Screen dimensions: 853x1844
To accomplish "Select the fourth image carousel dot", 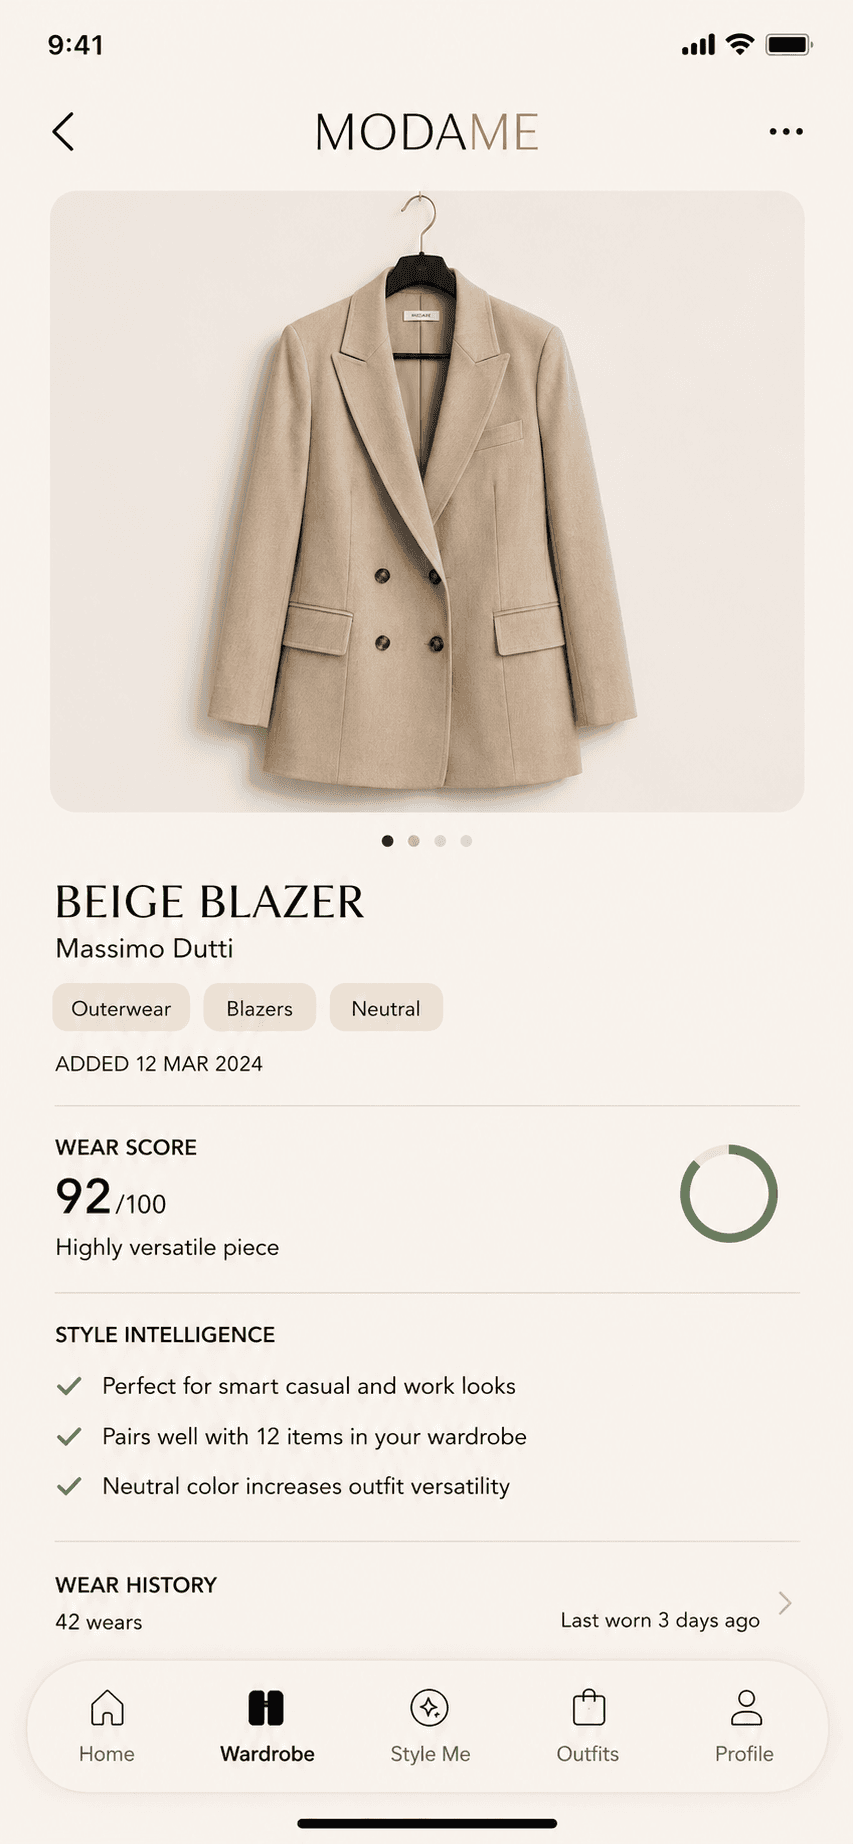I will [466, 841].
